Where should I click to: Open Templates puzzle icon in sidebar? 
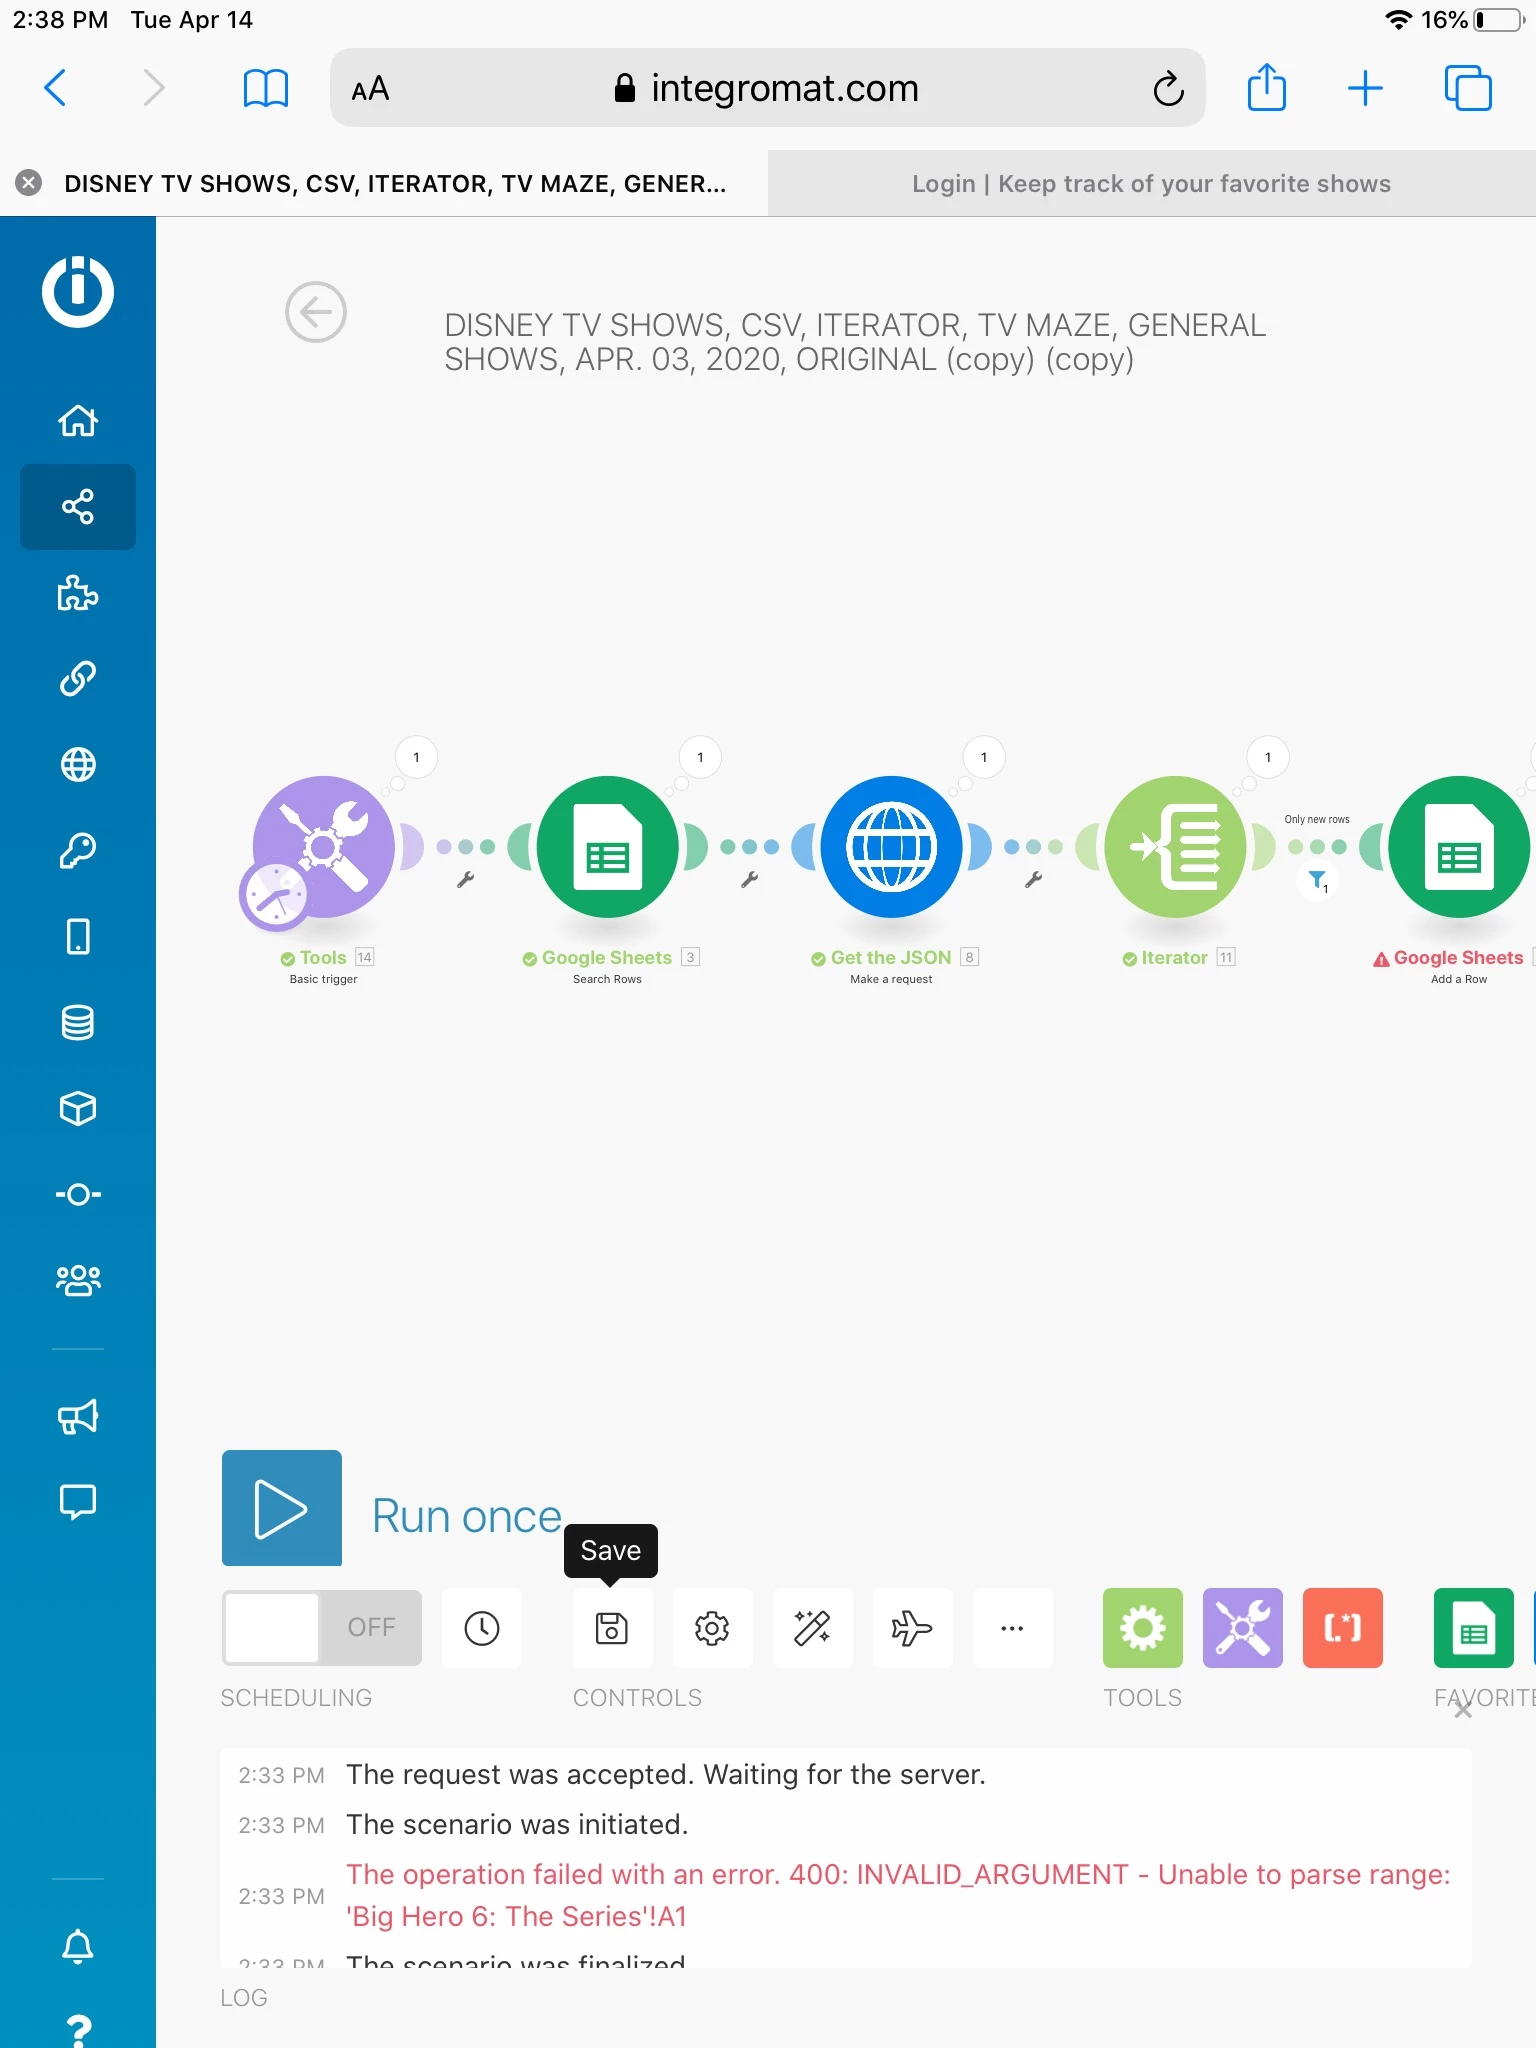(x=78, y=593)
